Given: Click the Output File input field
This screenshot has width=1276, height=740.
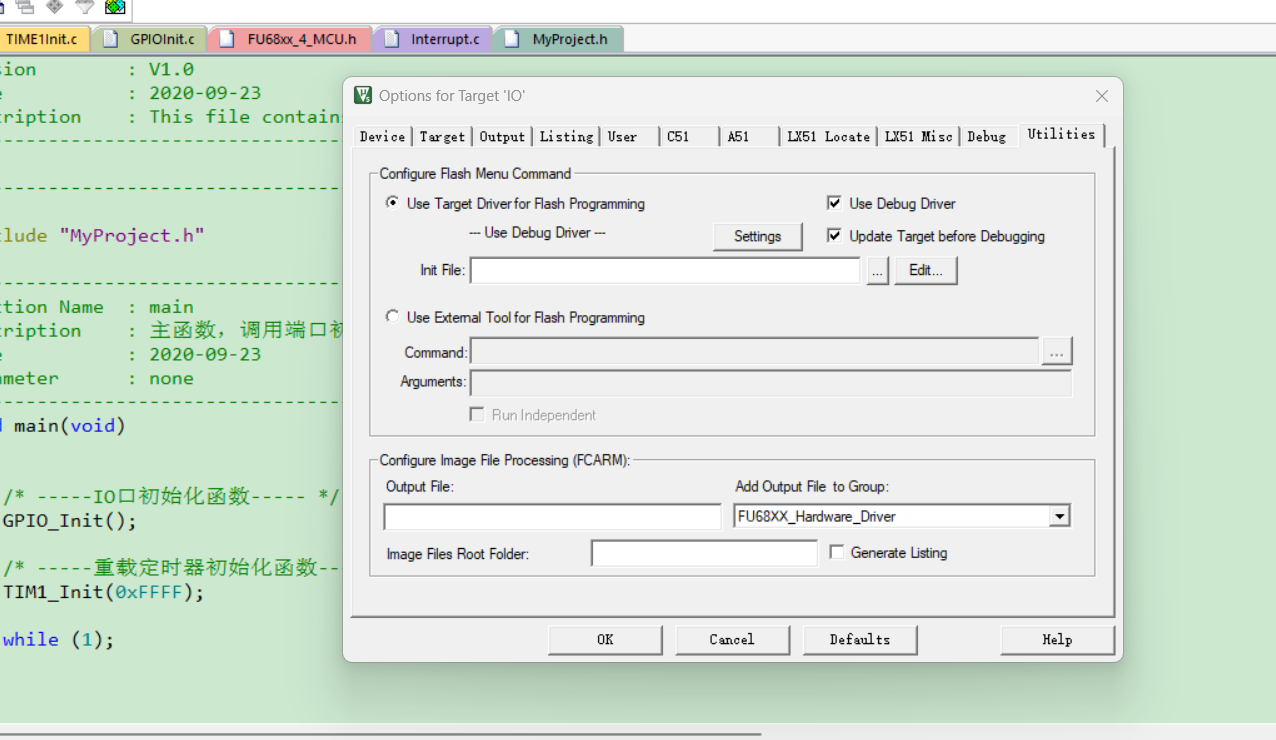Looking at the screenshot, I should 552,517.
